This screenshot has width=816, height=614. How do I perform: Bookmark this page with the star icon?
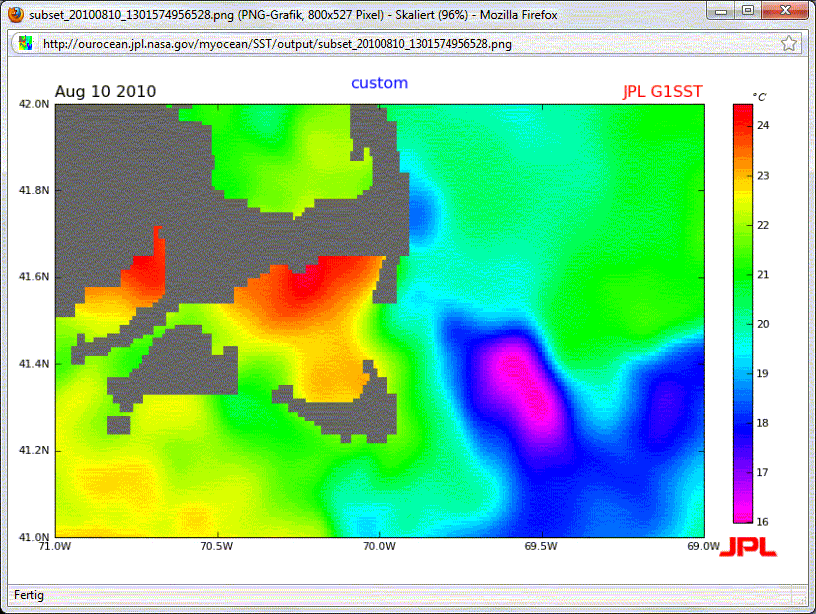coord(788,43)
